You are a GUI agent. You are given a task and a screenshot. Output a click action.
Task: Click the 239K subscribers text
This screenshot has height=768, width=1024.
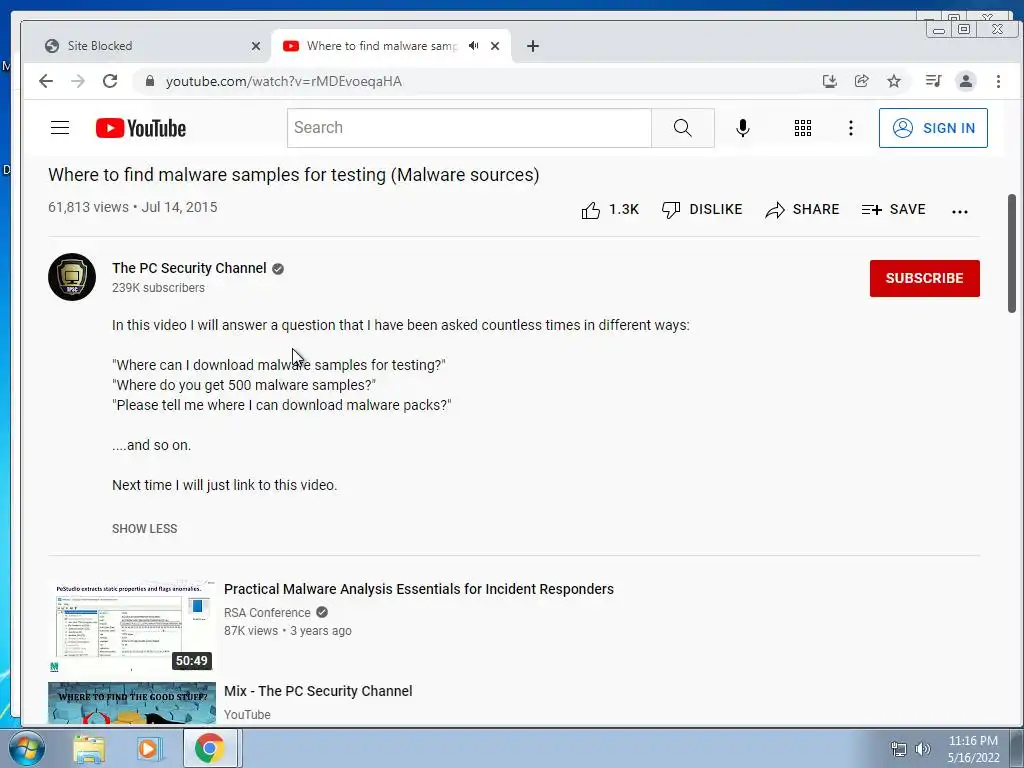coord(158,288)
